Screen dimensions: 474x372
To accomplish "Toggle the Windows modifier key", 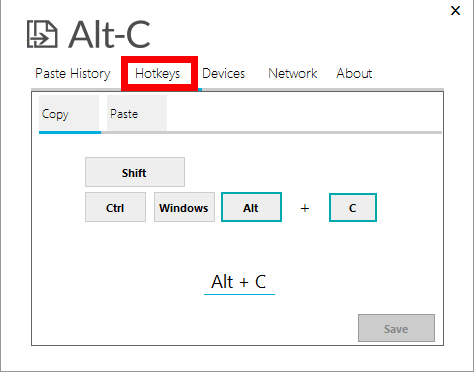I will (x=184, y=207).
